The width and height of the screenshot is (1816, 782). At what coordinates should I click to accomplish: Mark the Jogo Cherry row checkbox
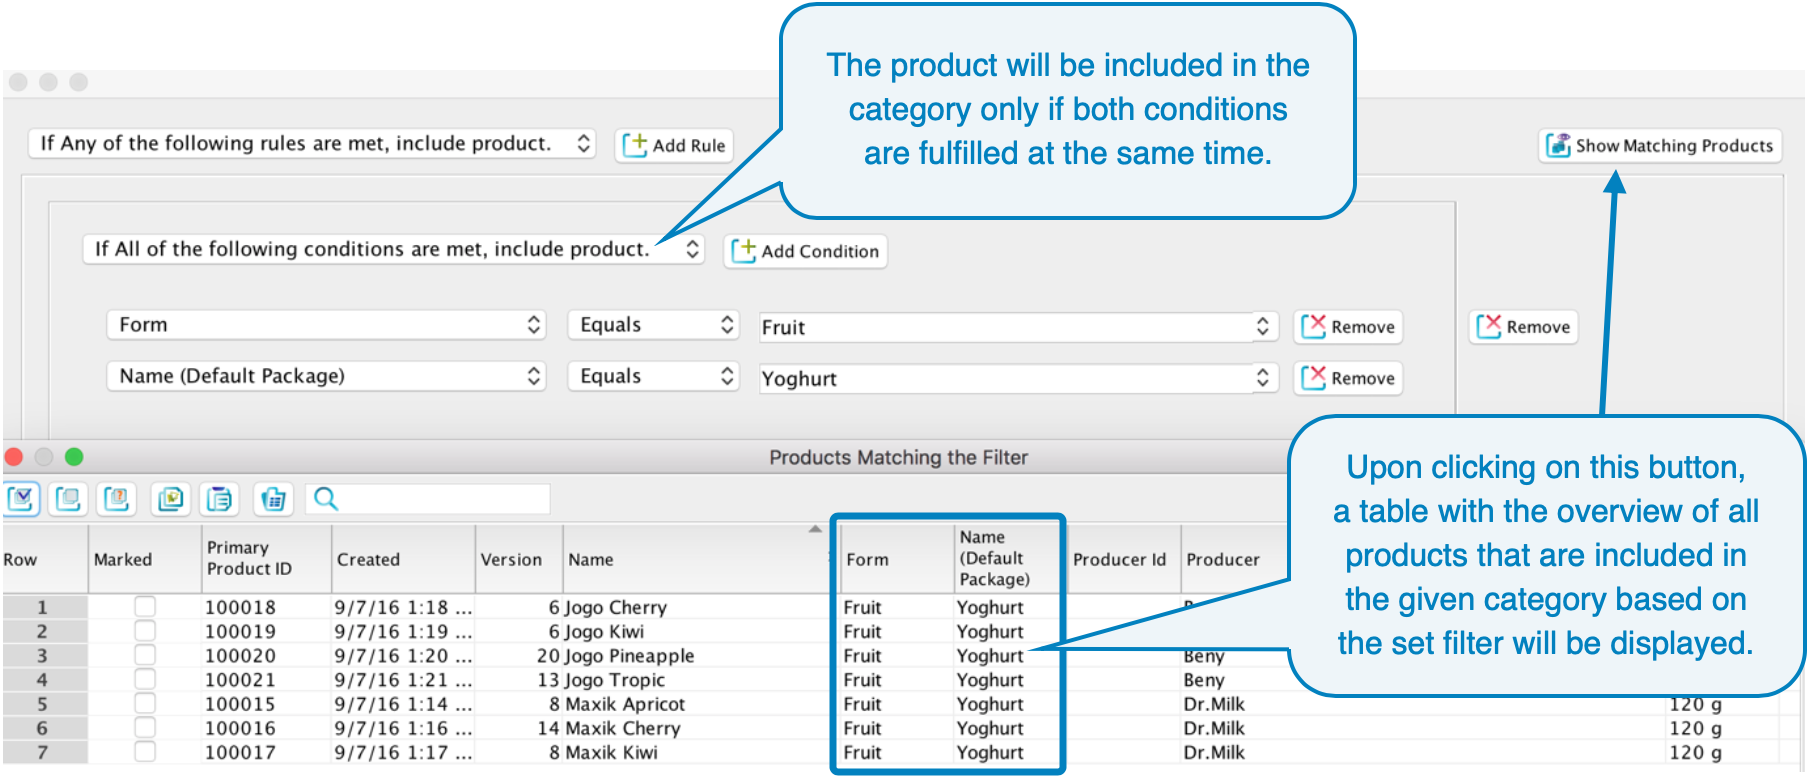pos(145,607)
